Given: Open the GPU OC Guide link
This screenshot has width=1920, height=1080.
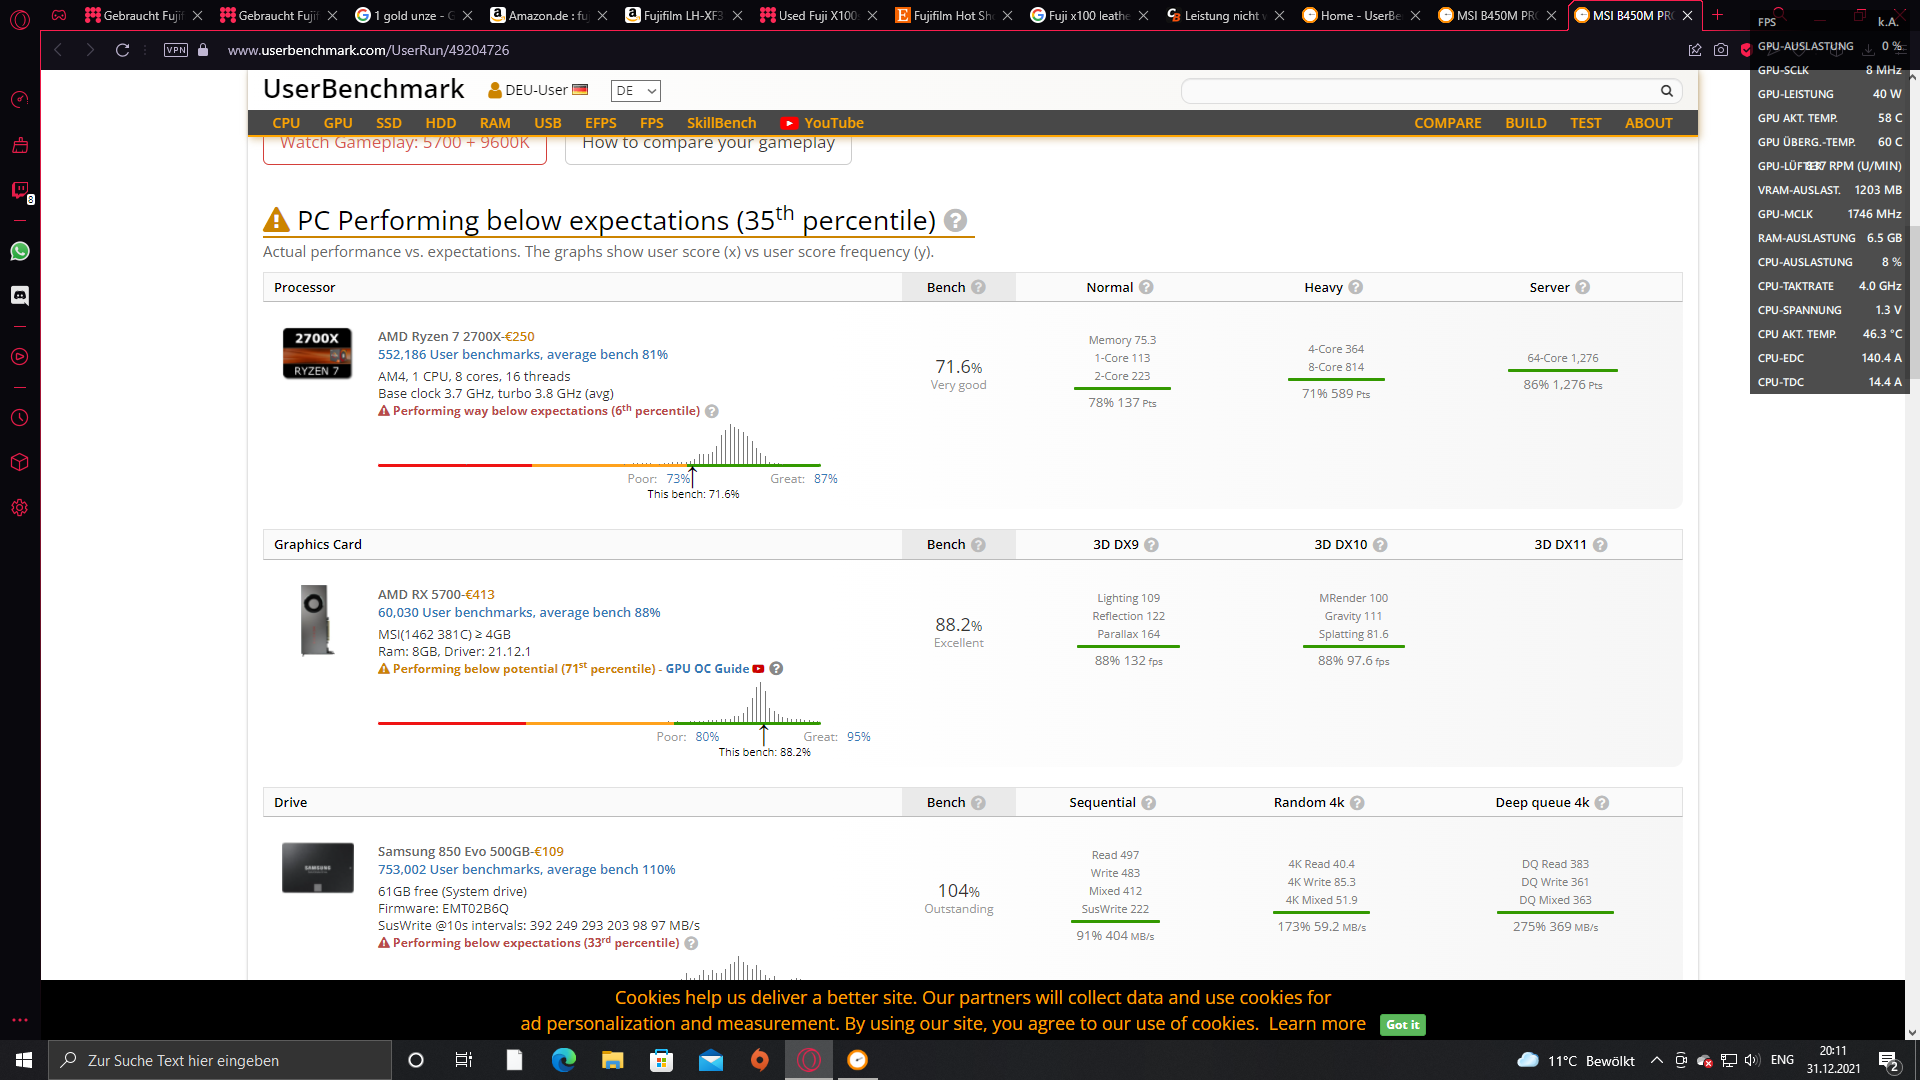Looking at the screenshot, I should point(707,669).
